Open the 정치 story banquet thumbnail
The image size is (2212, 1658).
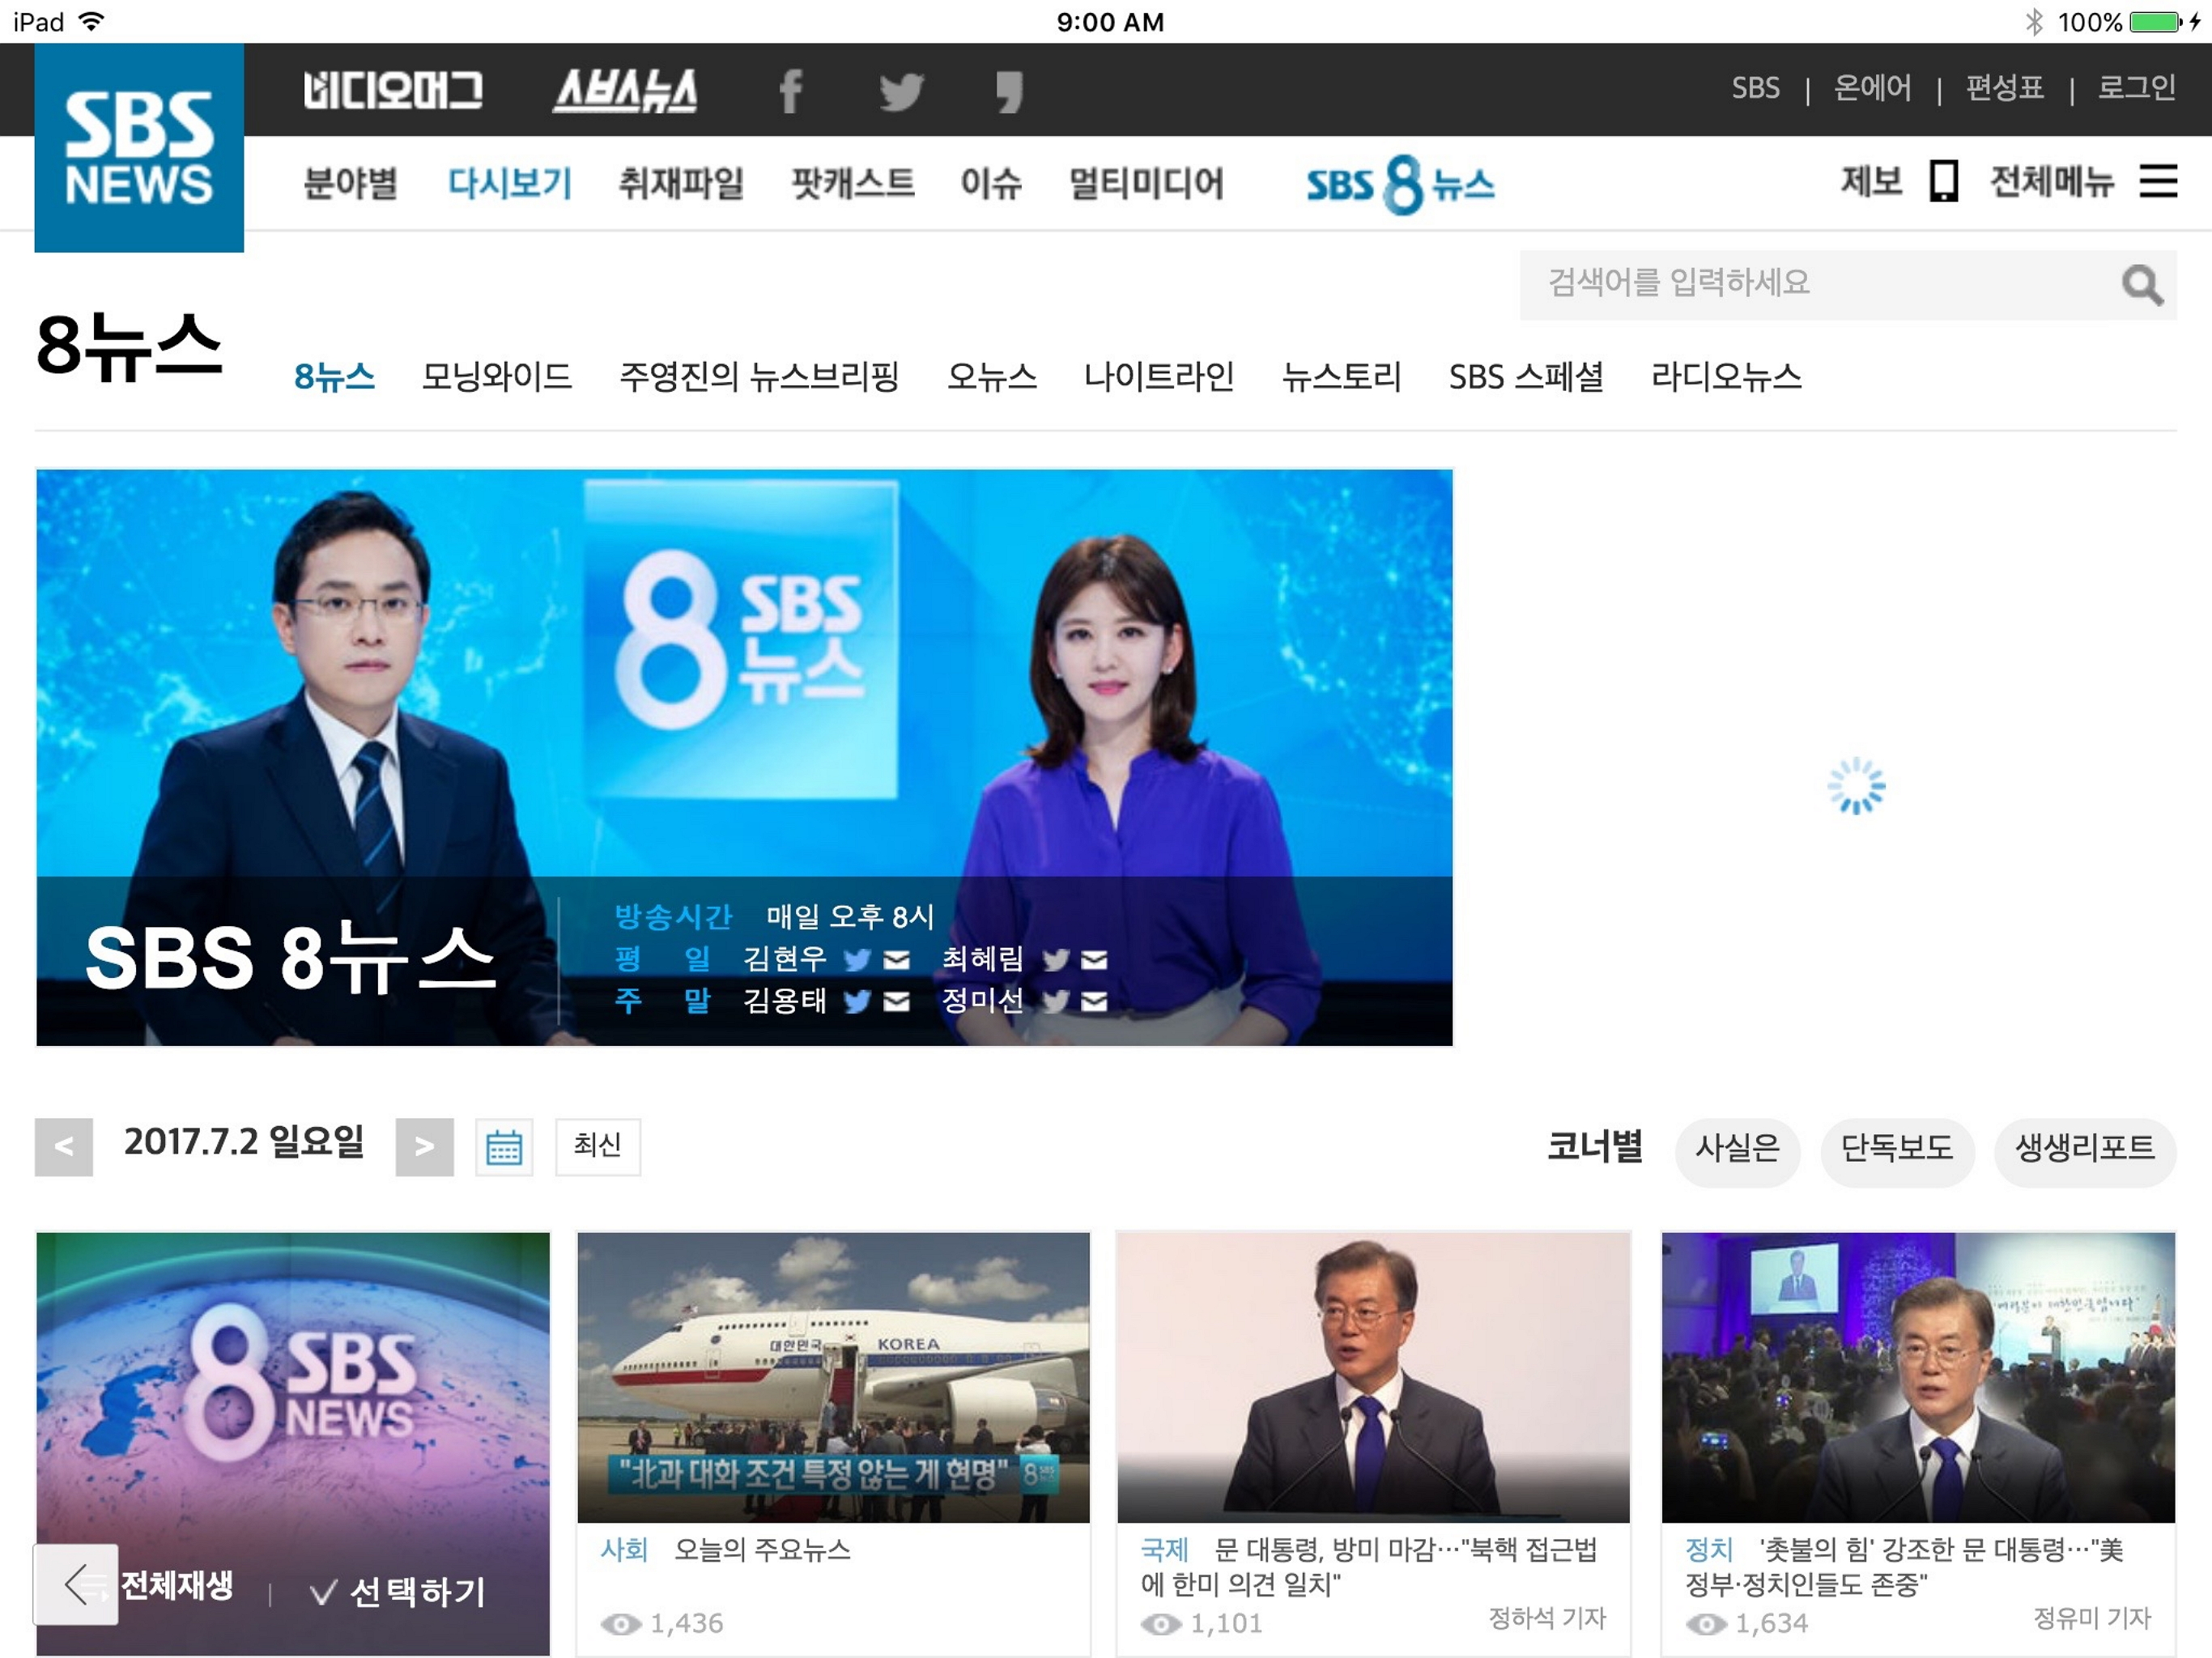point(1918,1378)
